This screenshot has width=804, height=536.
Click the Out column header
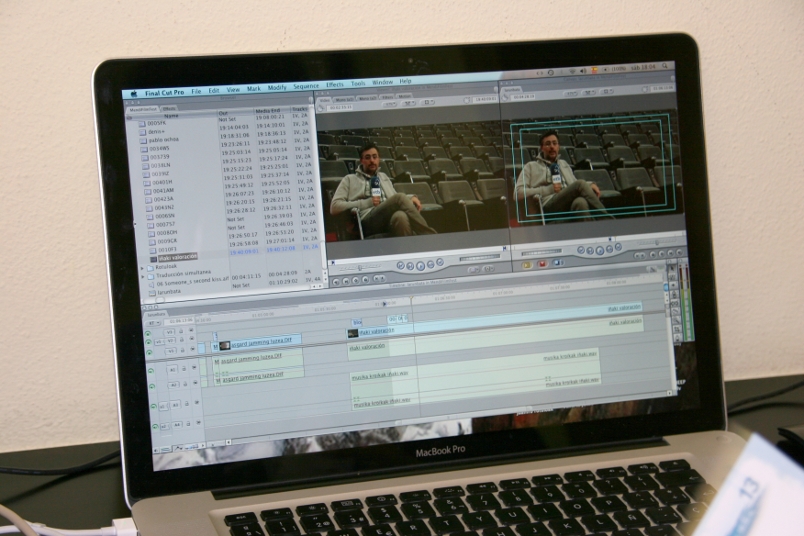pos(224,113)
